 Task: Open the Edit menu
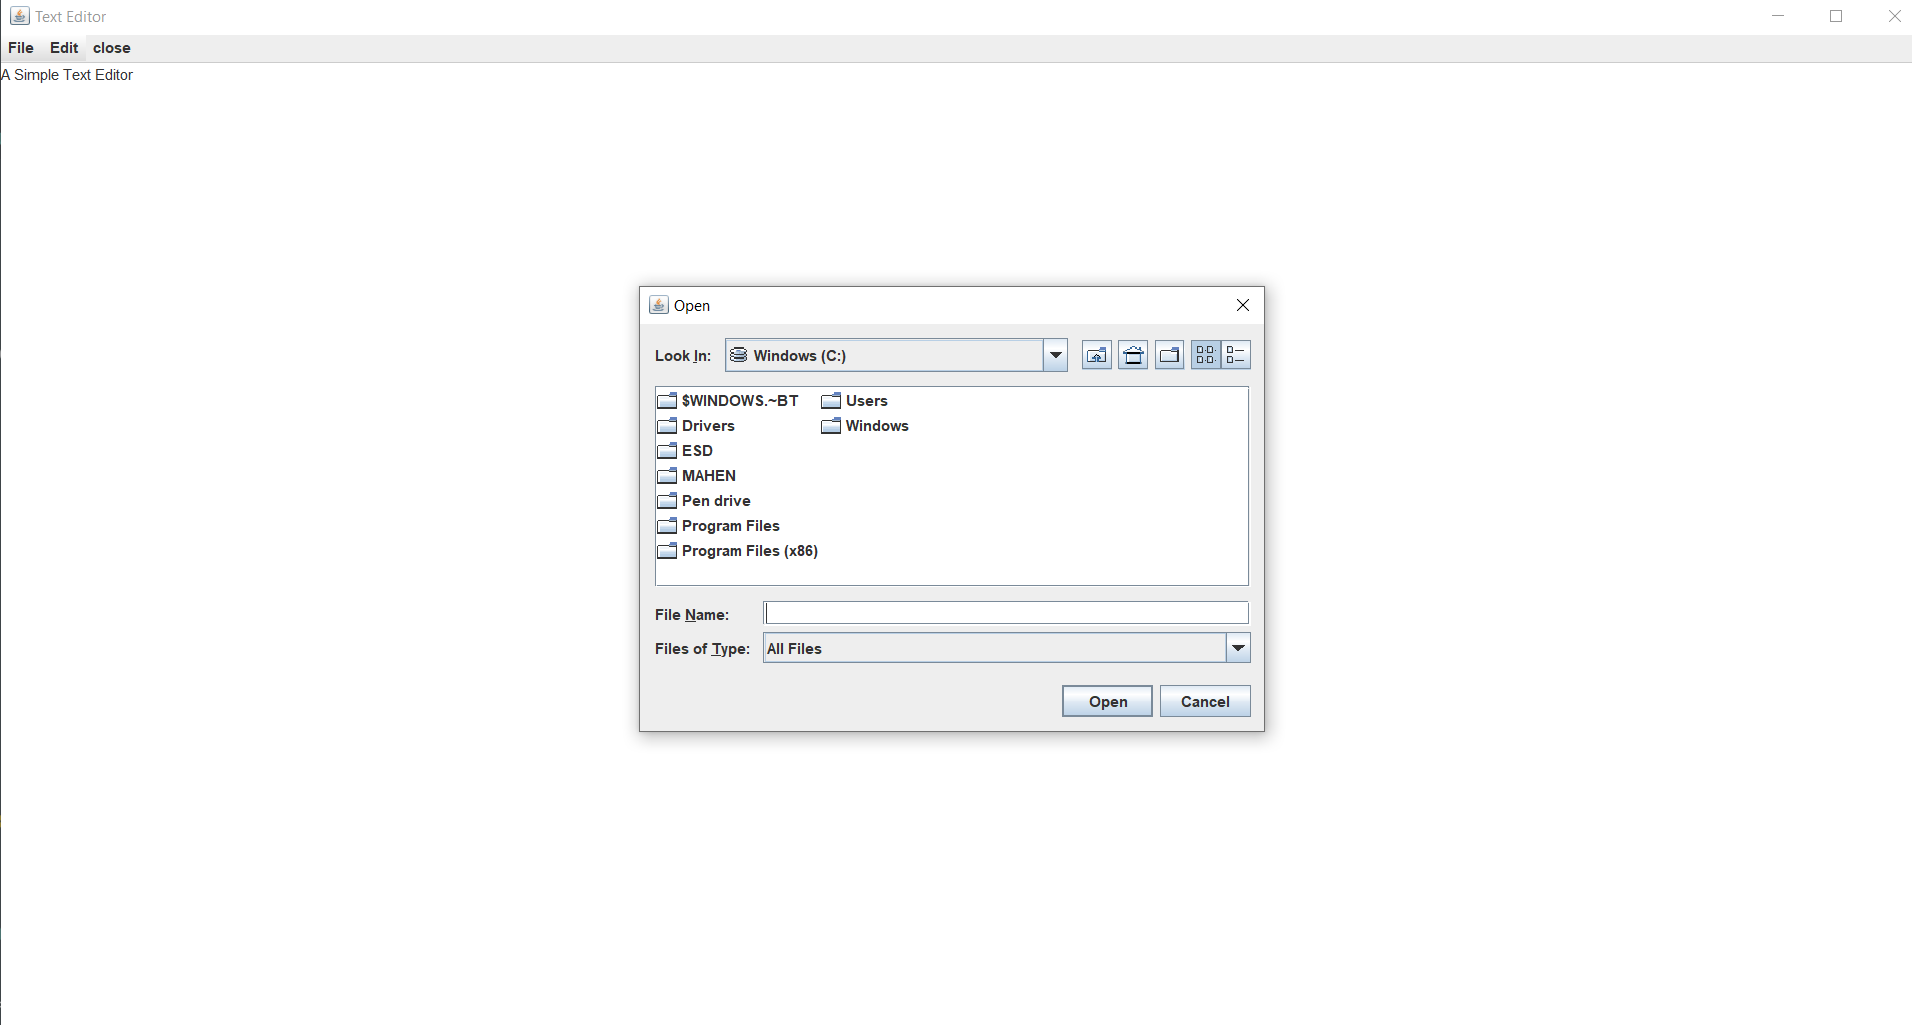63,47
